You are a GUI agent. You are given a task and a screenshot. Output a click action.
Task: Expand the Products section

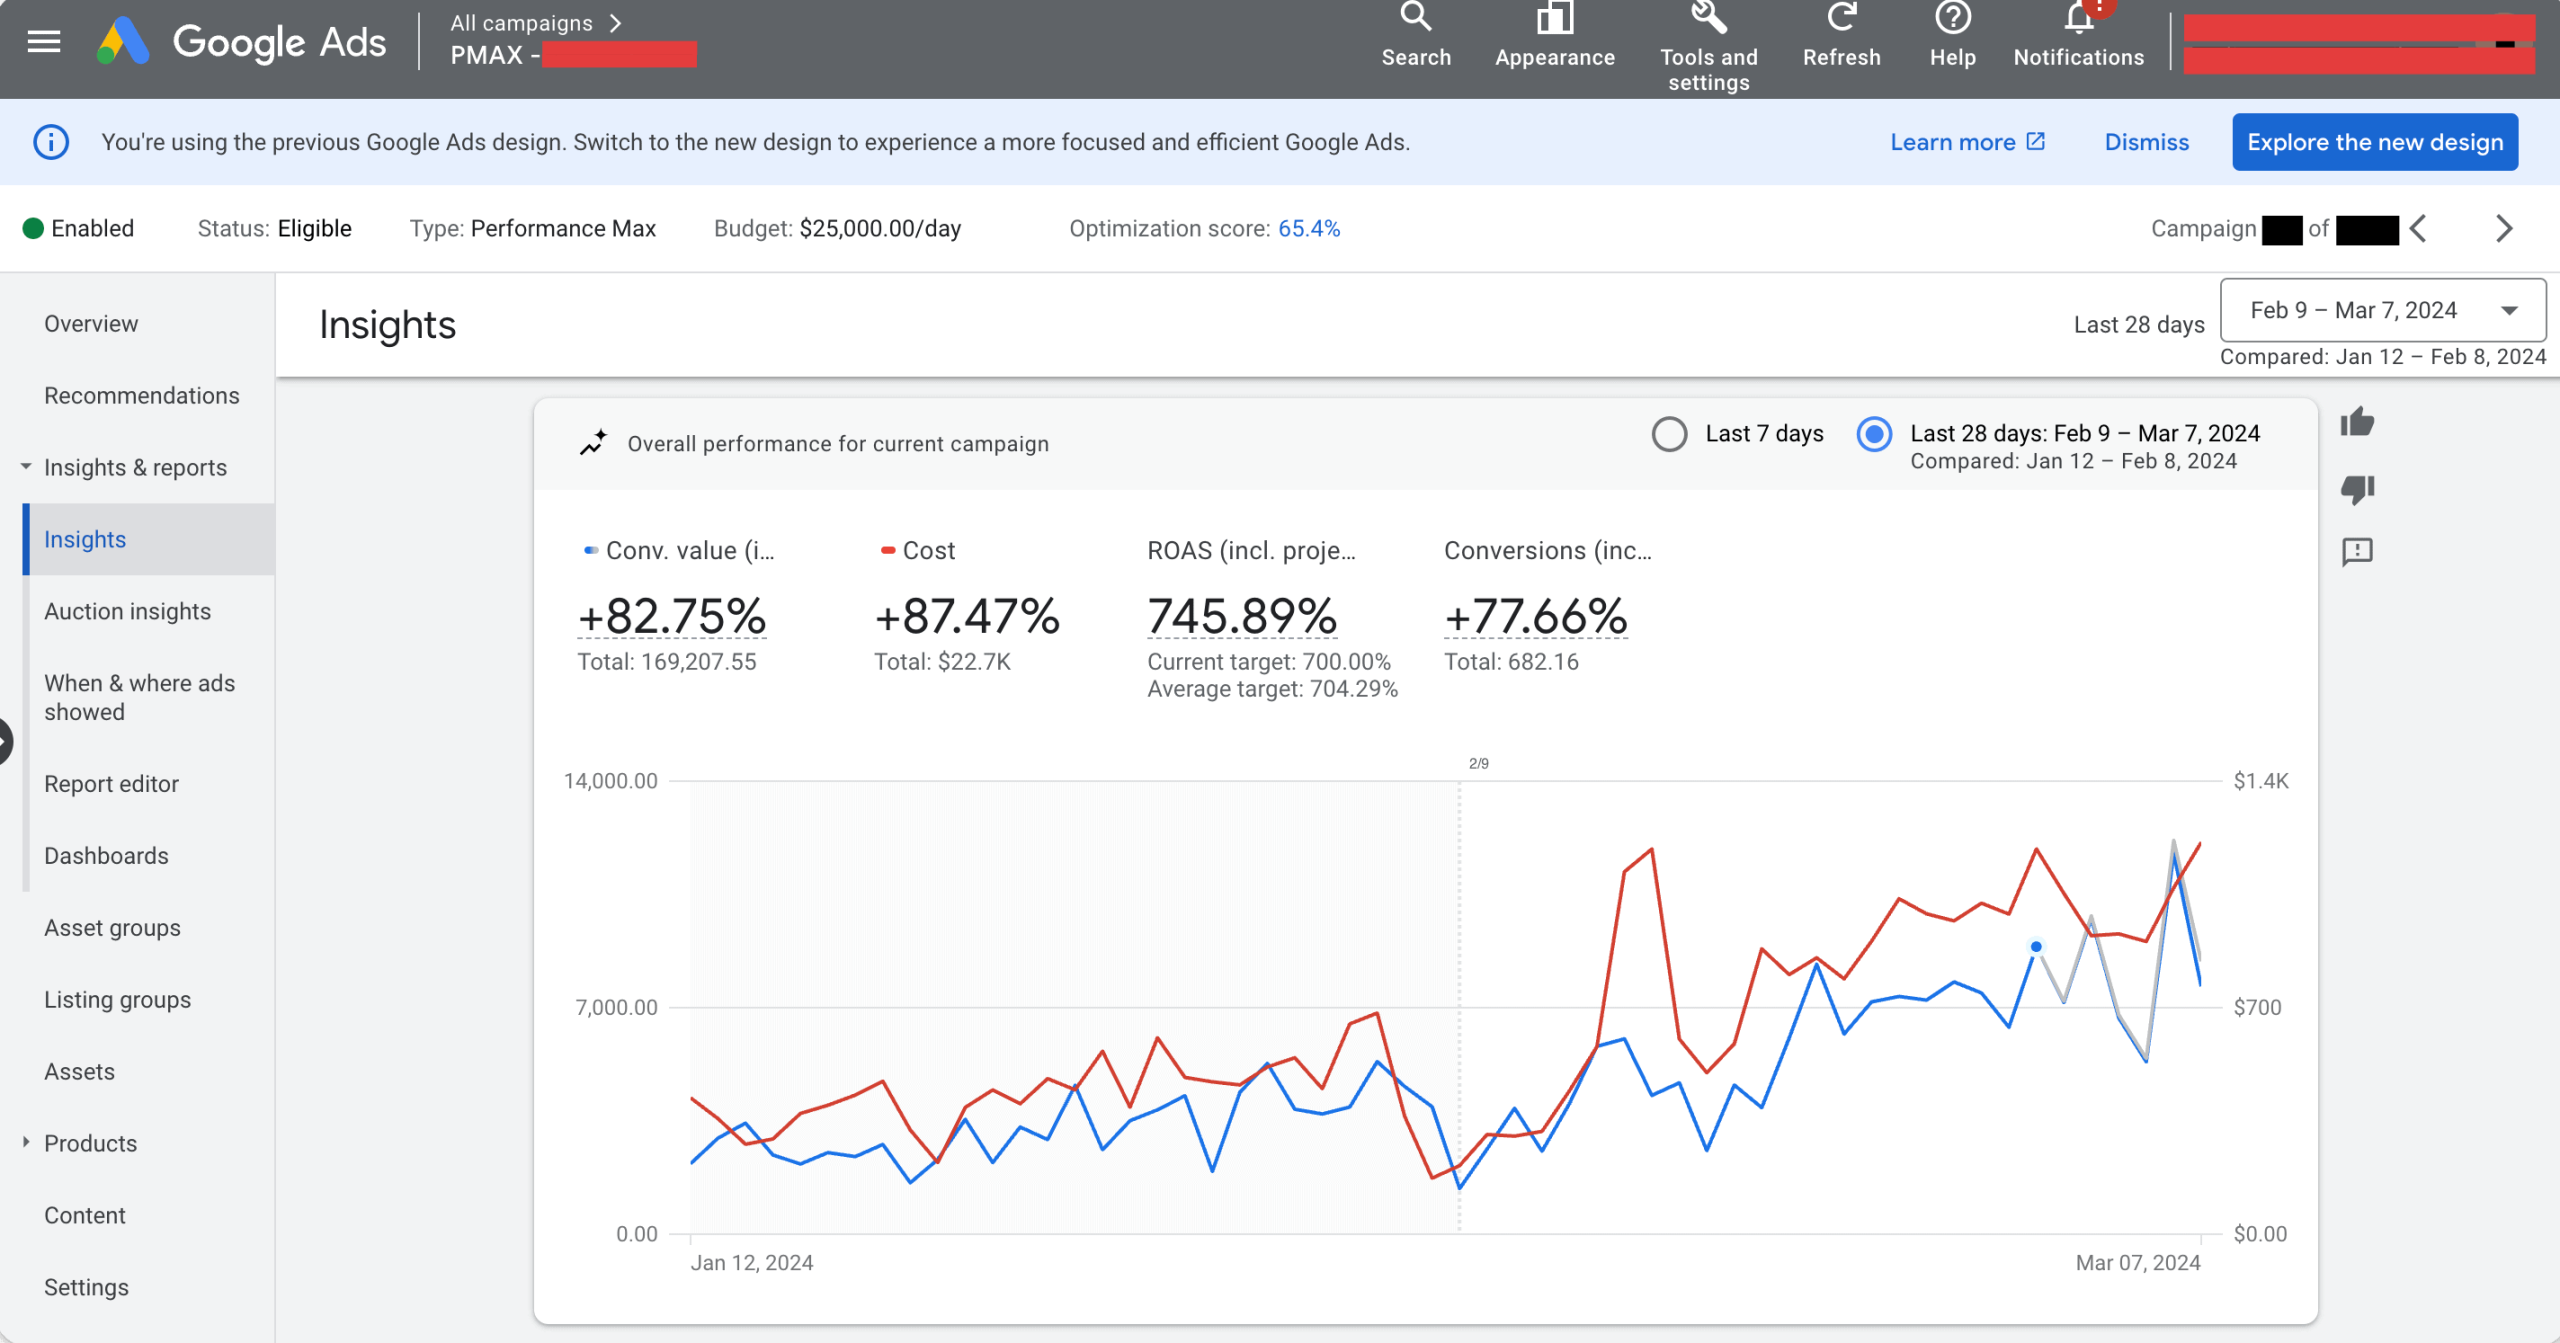26,1142
